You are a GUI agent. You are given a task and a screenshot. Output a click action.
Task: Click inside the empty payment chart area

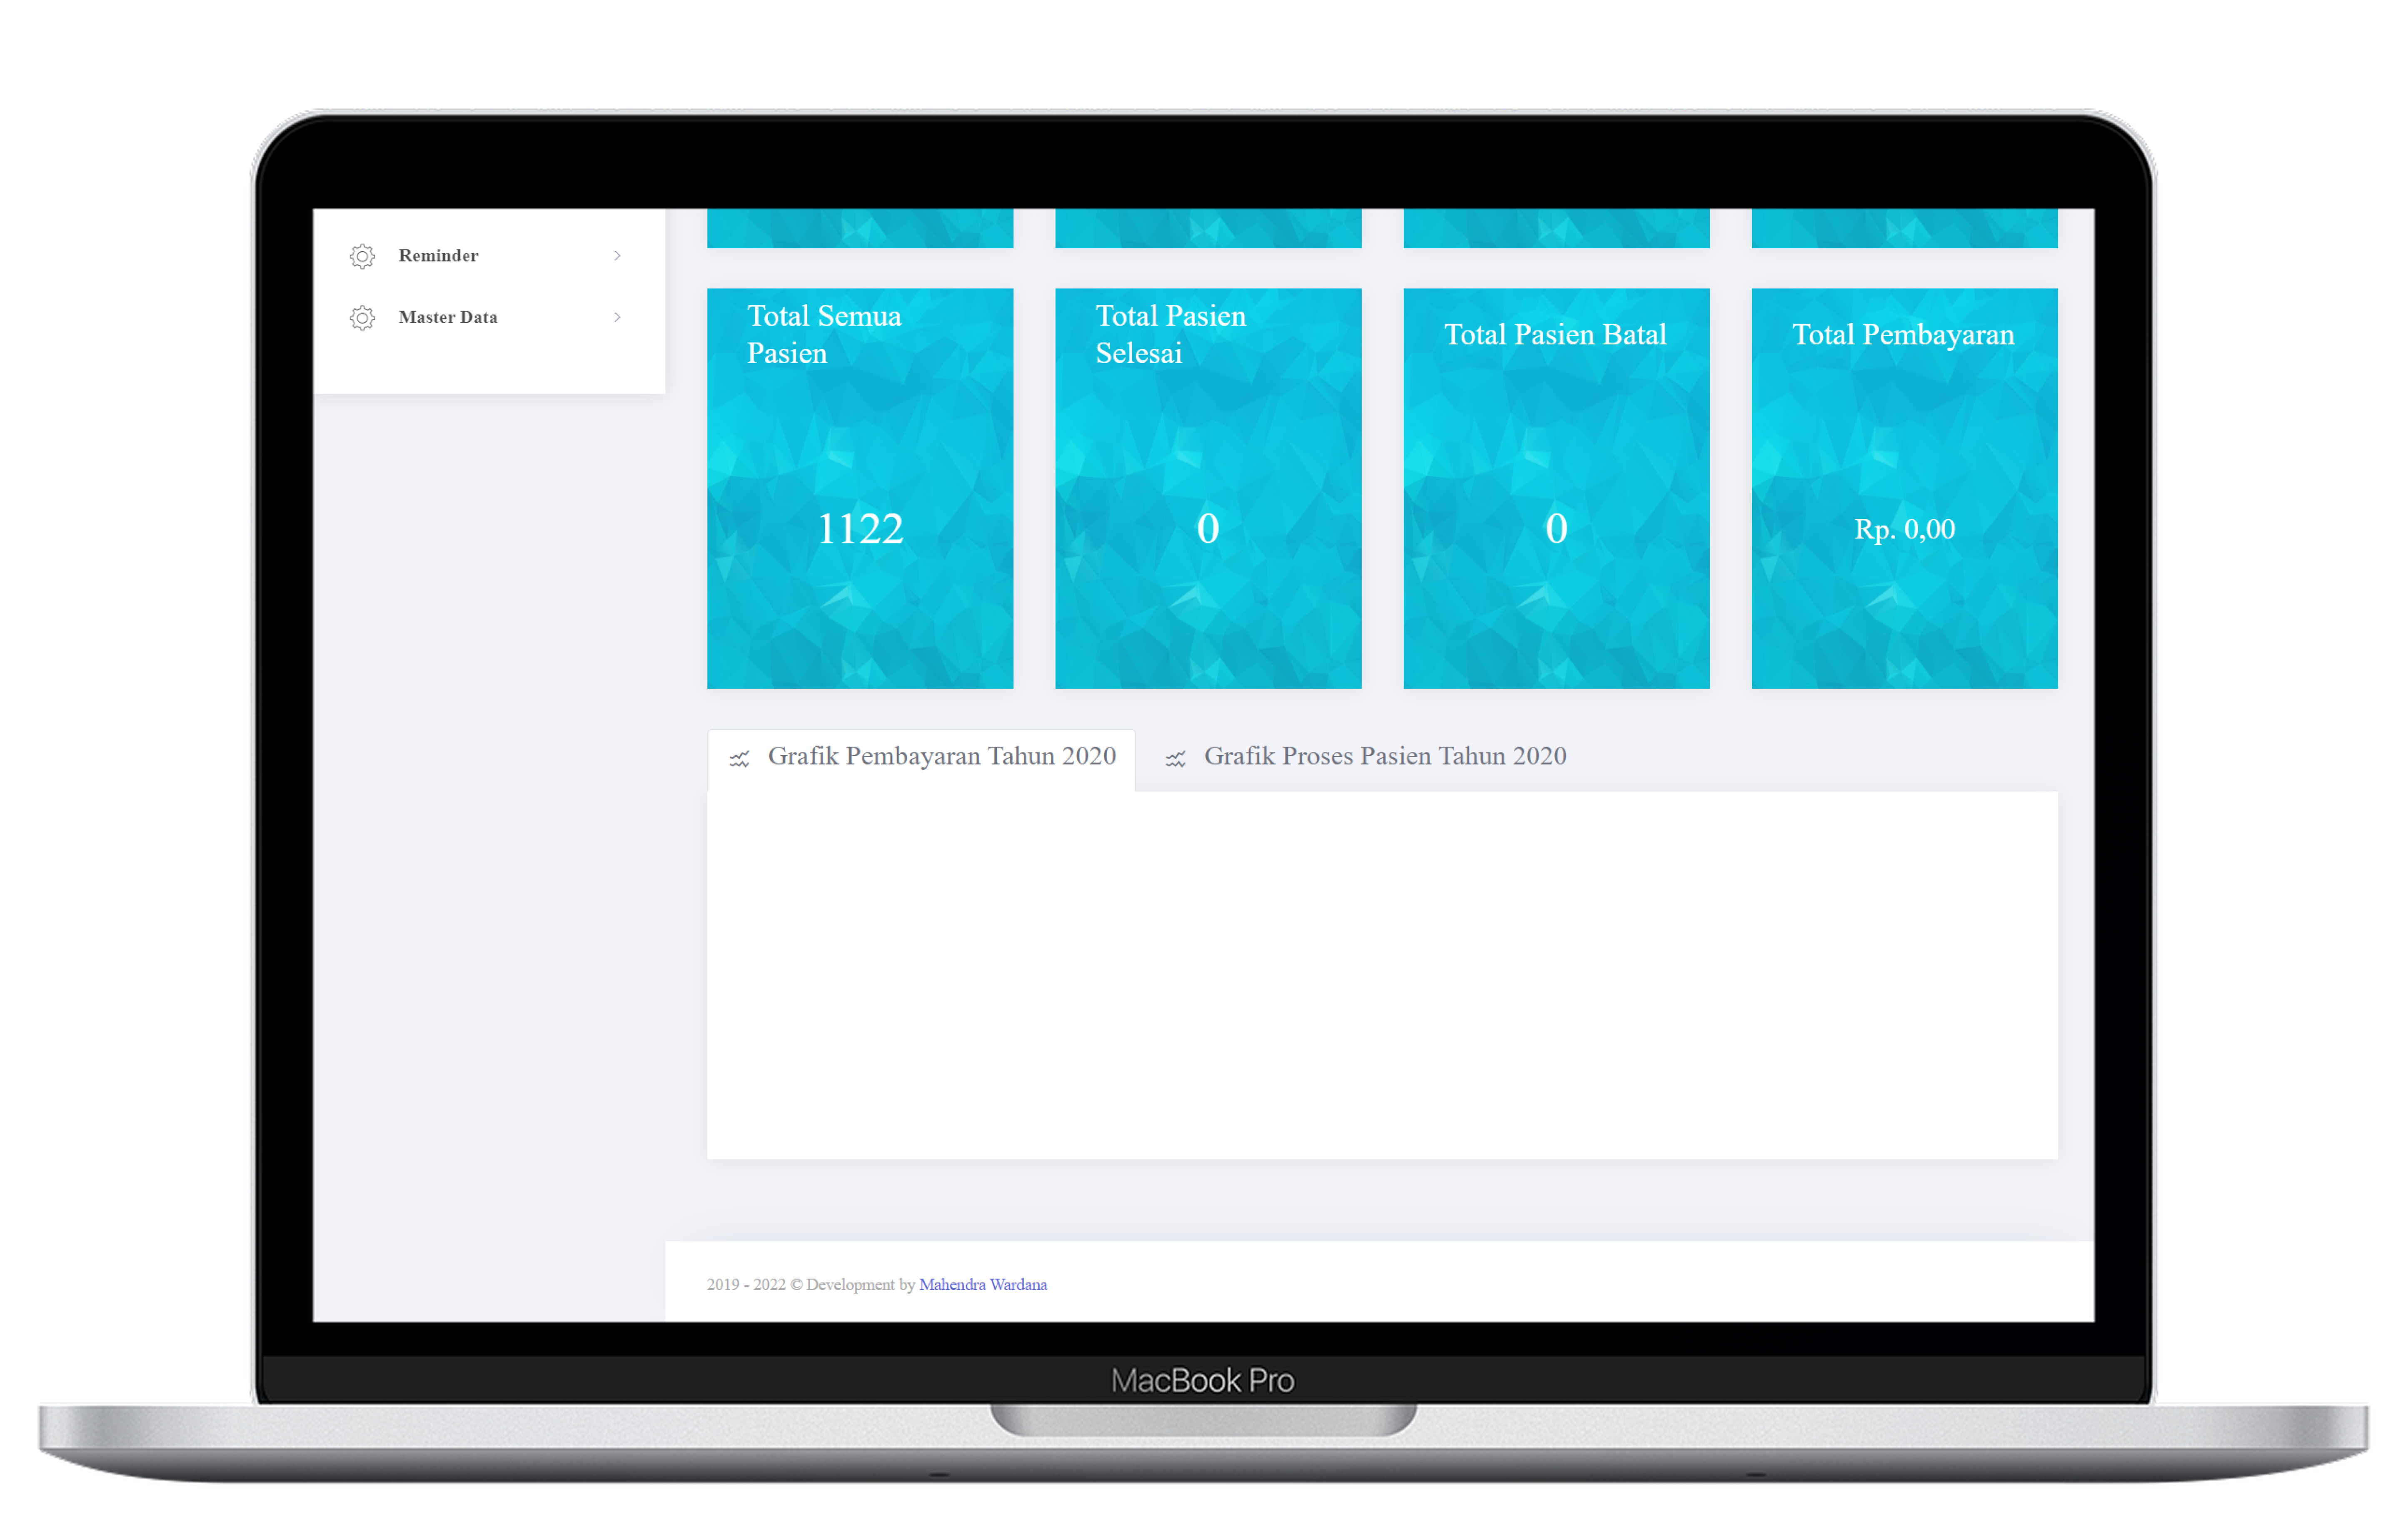coord(1383,976)
